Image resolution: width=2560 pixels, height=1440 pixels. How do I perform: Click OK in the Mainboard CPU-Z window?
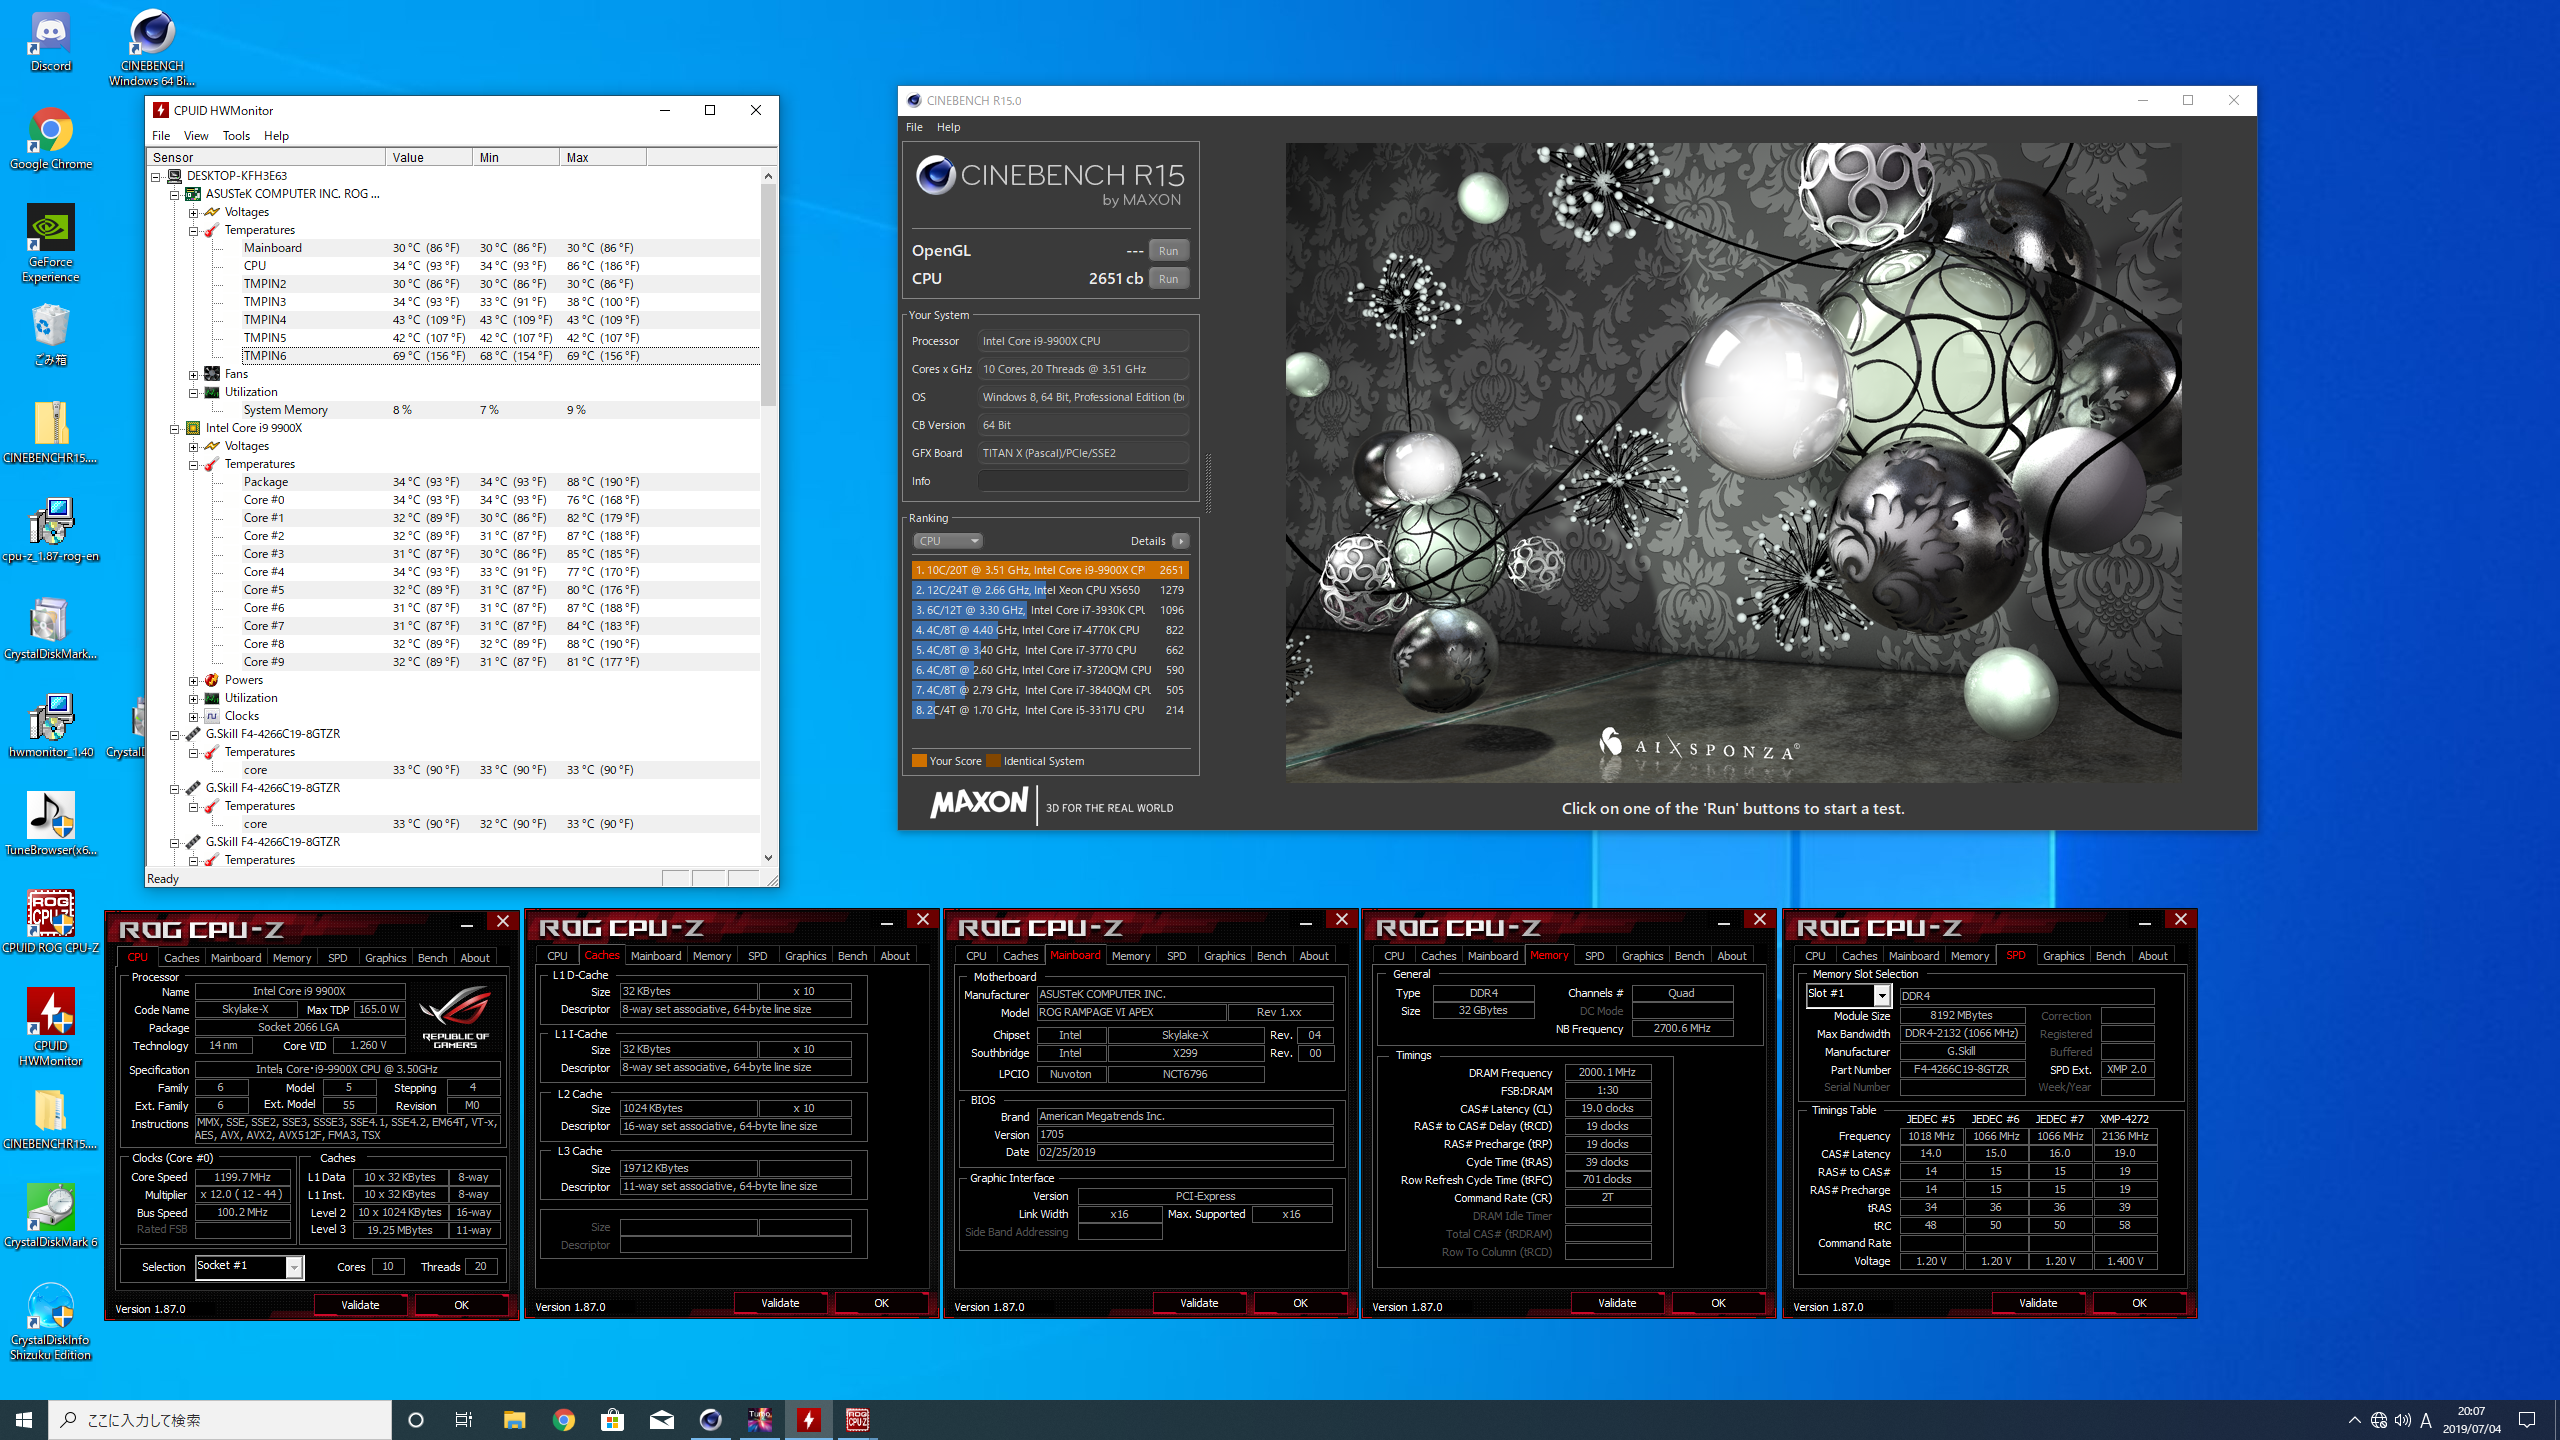tap(1300, 1303)
